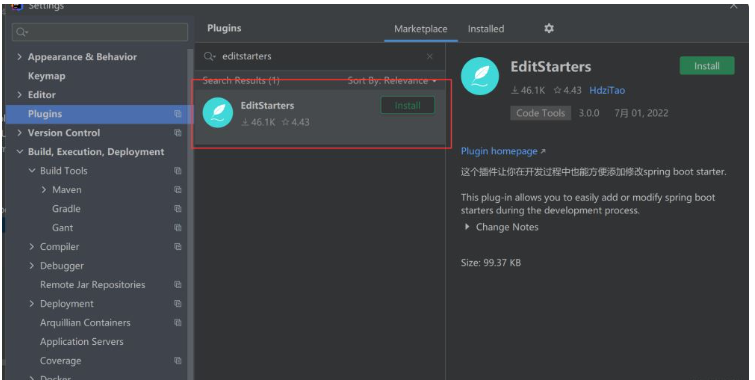Click green Install button in details pane

click(707, 66)
